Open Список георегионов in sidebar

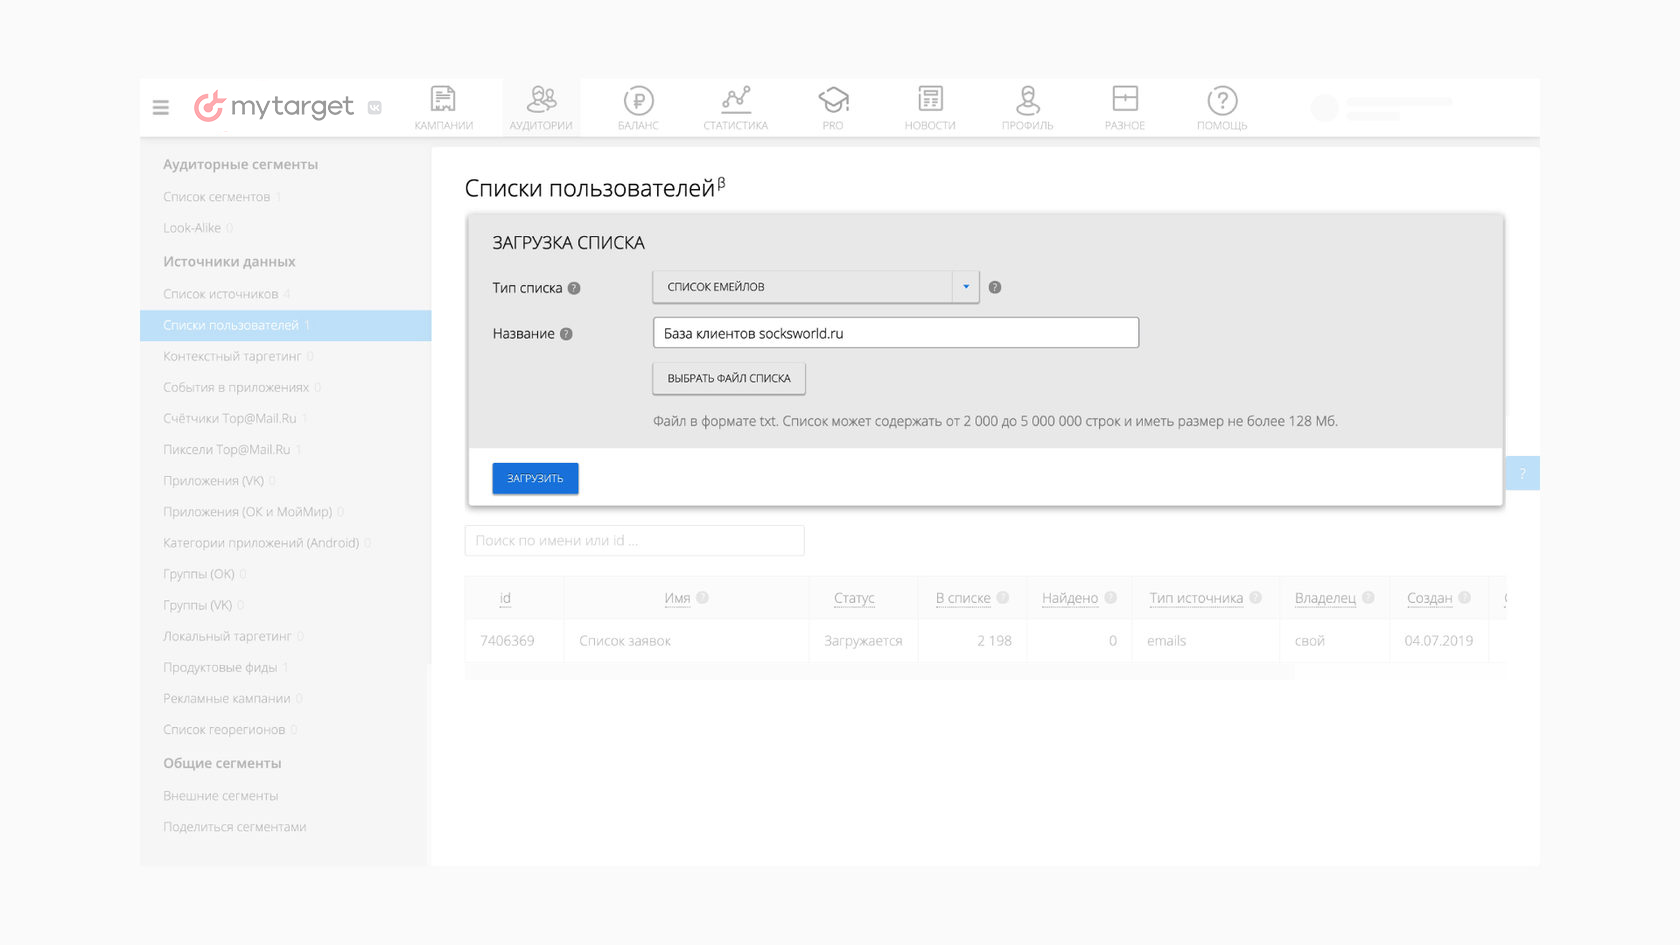coord(224,729)
